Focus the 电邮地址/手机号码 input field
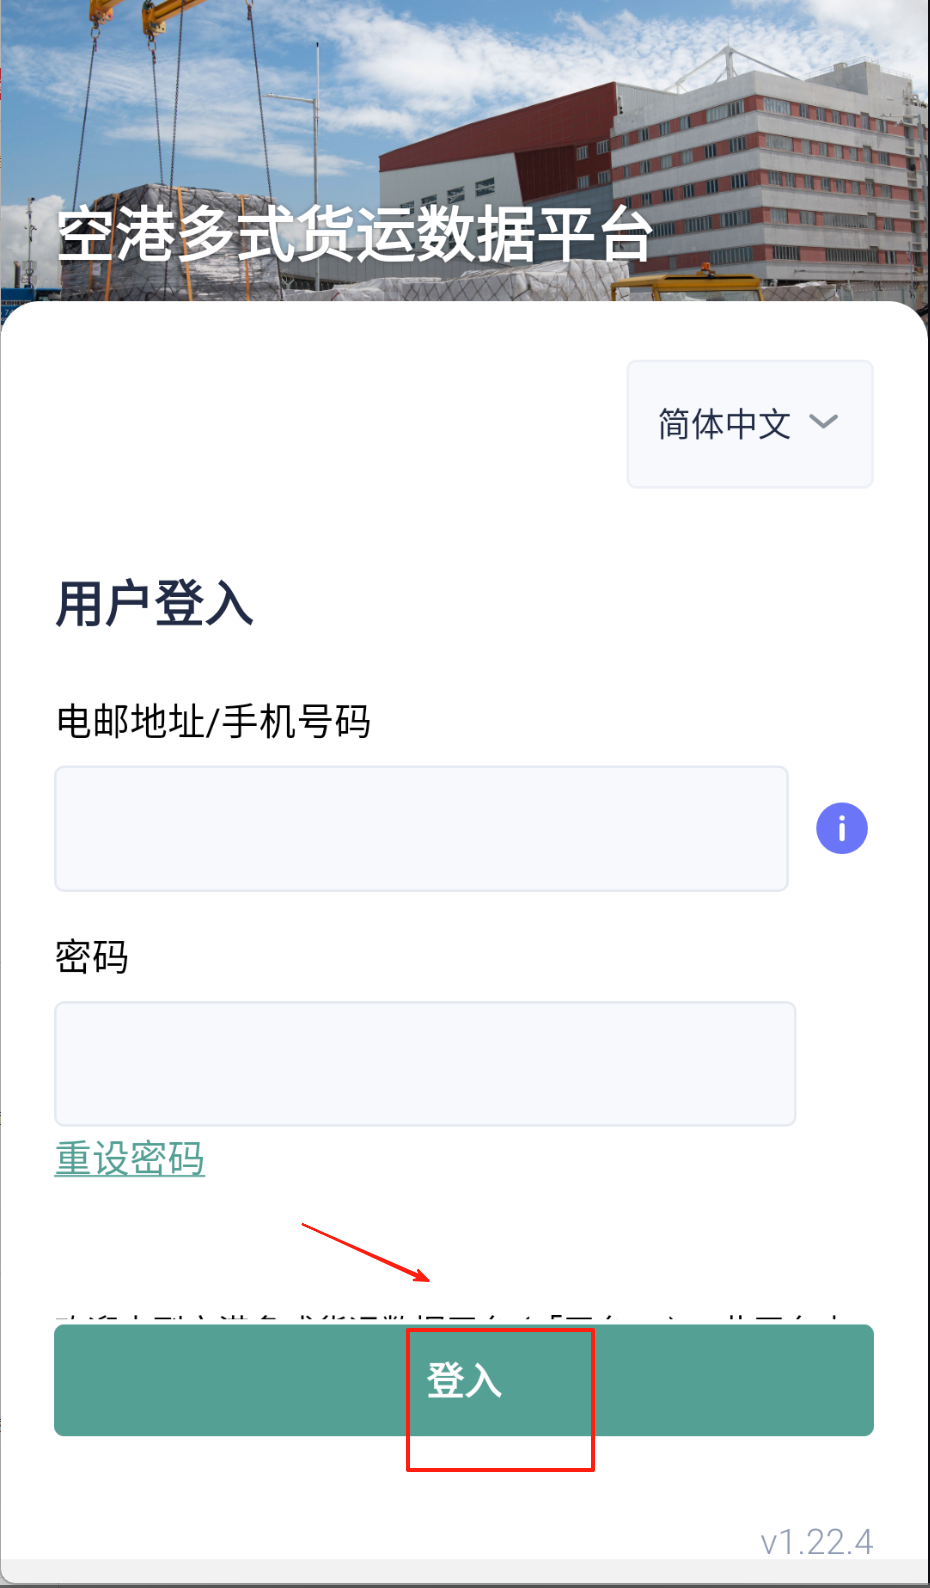Image resolution: width=930 pixels, height=1588 pixels. click(421, 828)
